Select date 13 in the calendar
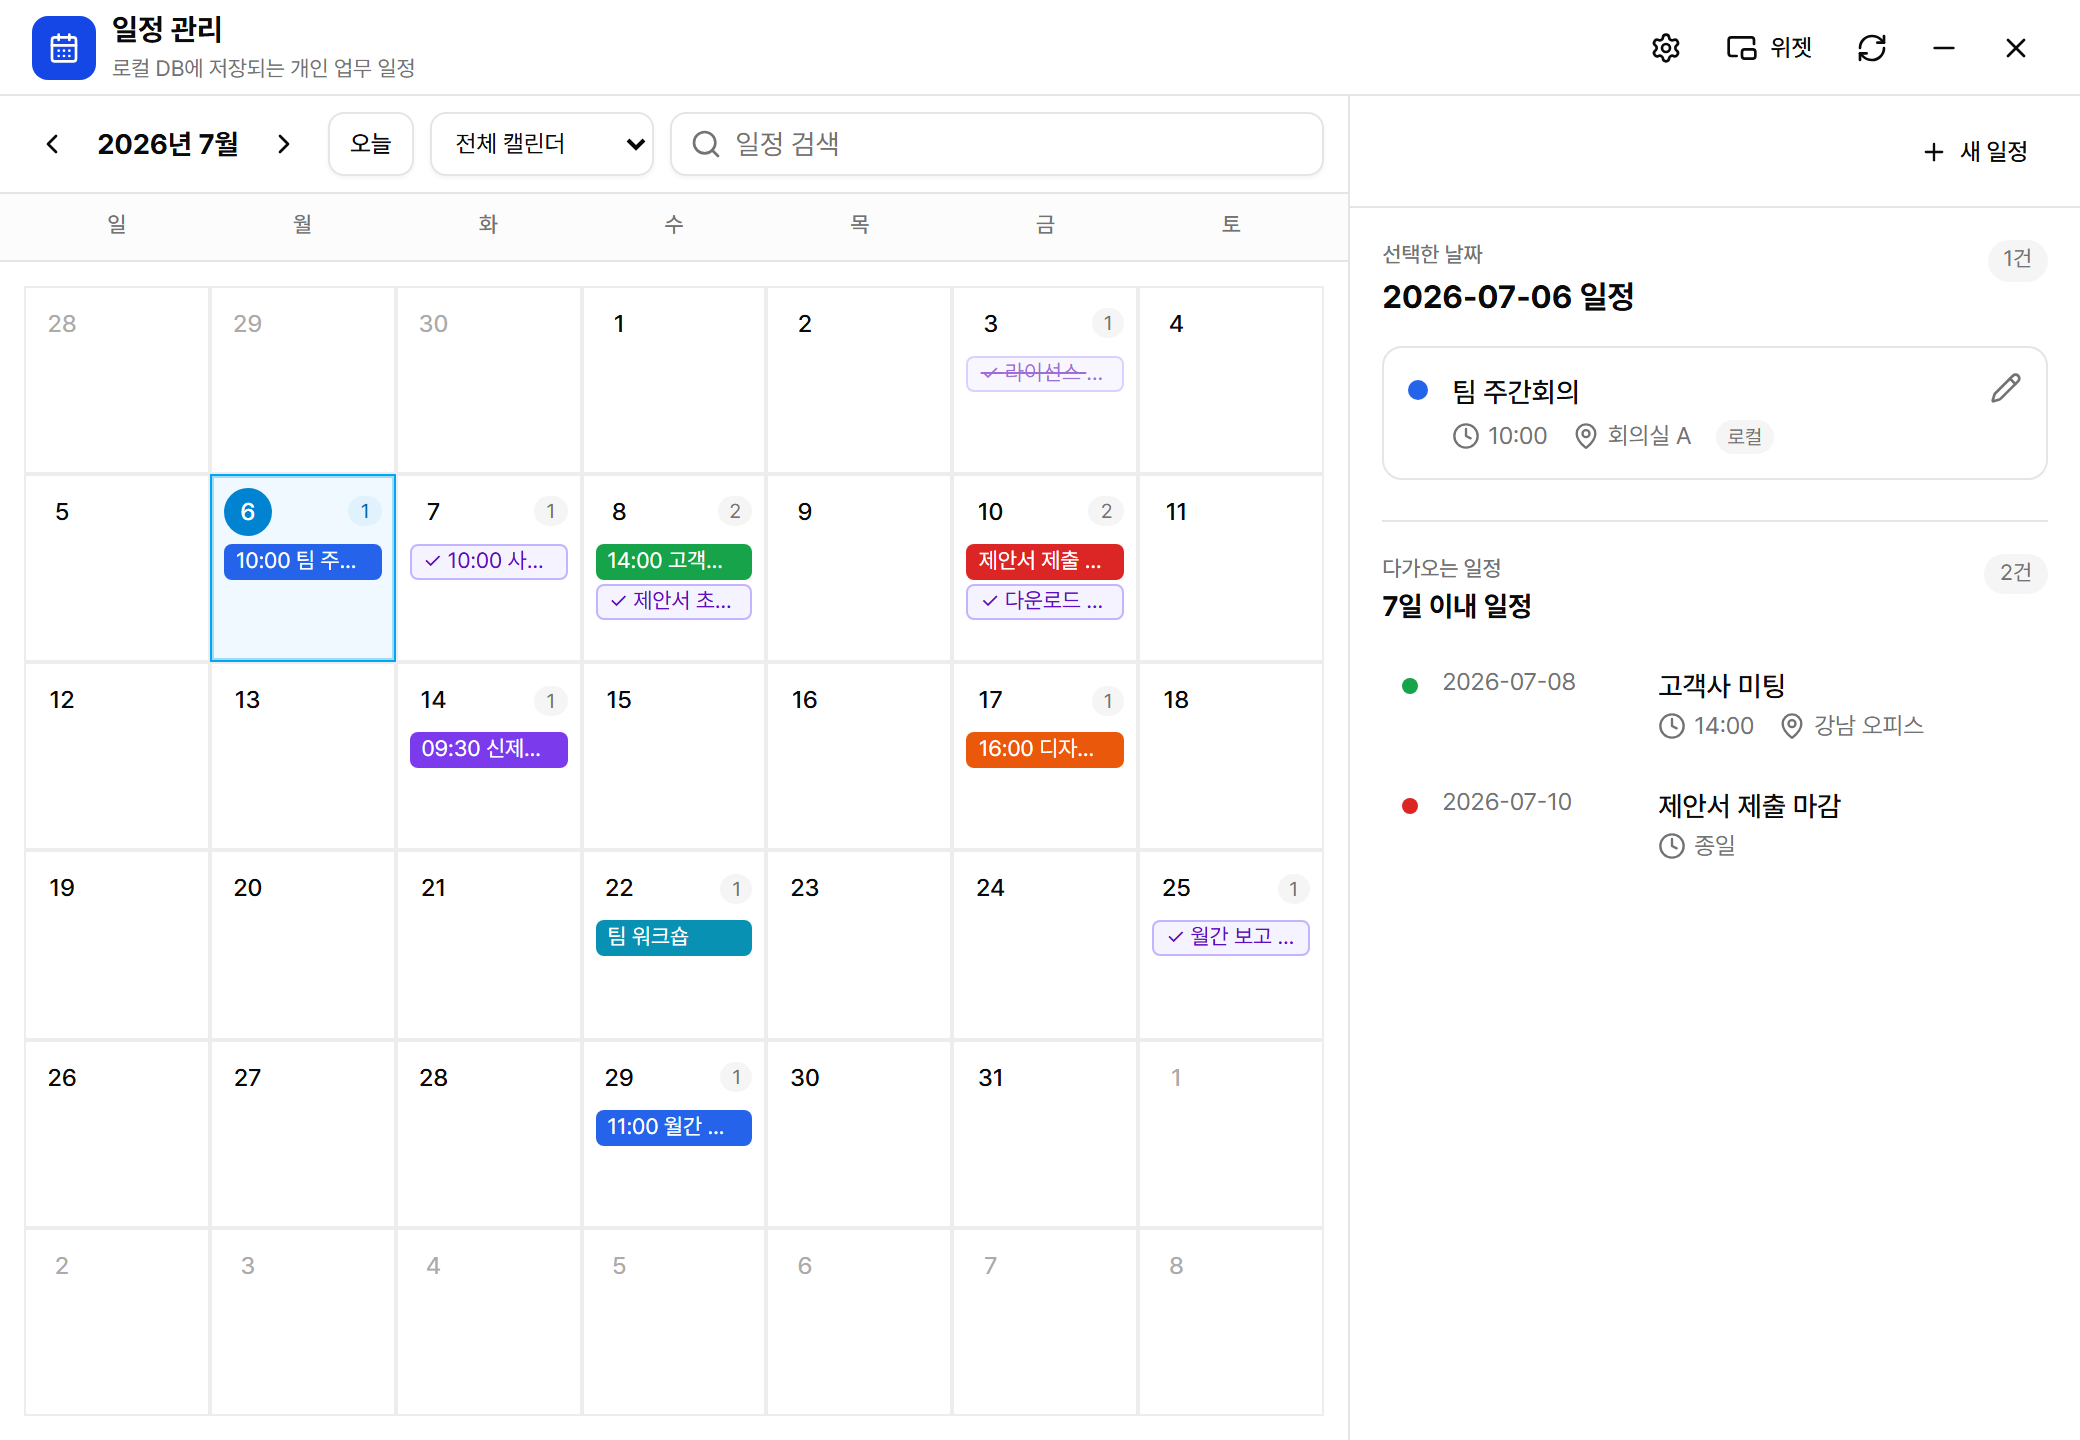This screenshot has height=1440, width=2080. click(247, 700)
